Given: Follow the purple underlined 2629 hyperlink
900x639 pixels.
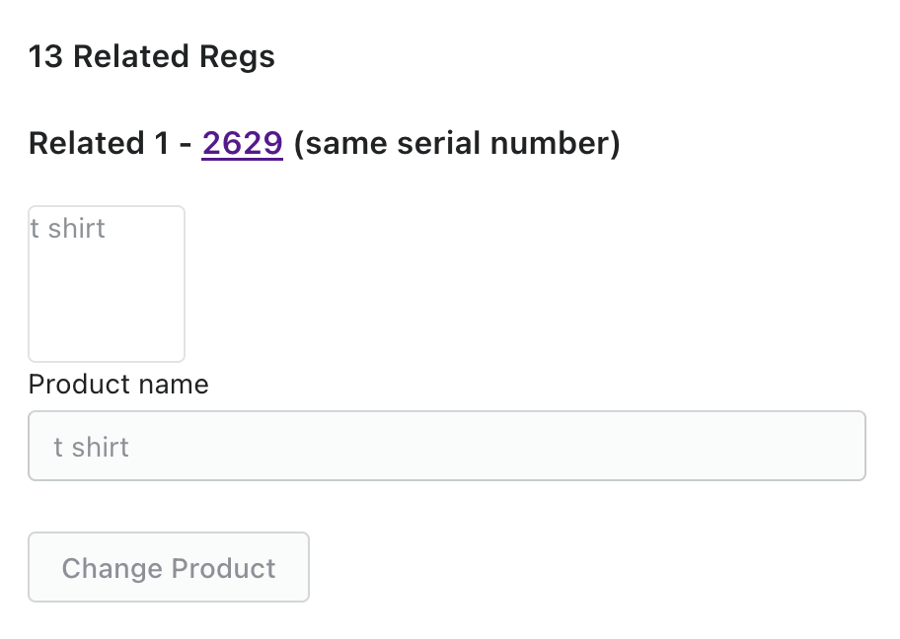Looking at the screenshot, I should pyautogui.click(x=242, y=144).
